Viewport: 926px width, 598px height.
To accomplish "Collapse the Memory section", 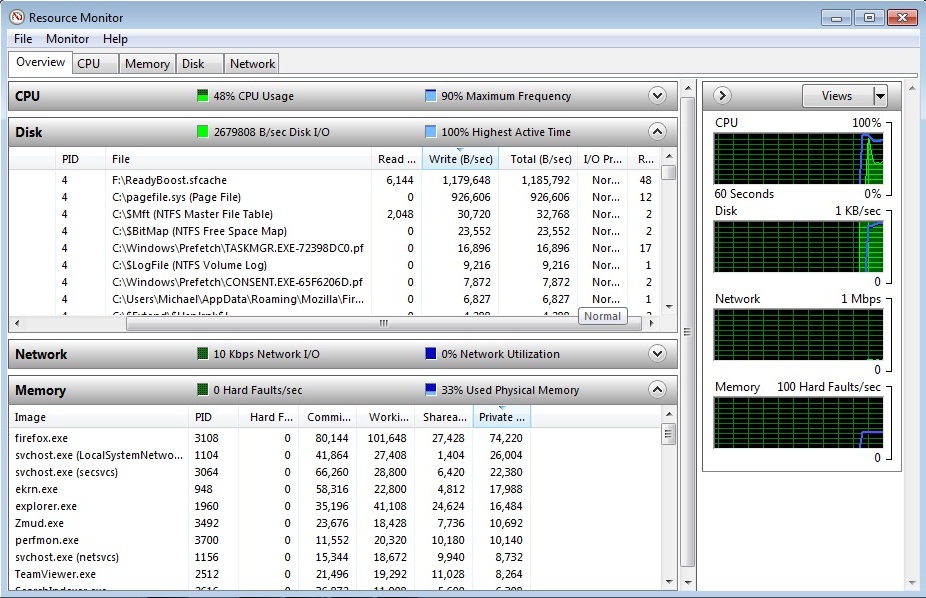I will pos(657,390).
